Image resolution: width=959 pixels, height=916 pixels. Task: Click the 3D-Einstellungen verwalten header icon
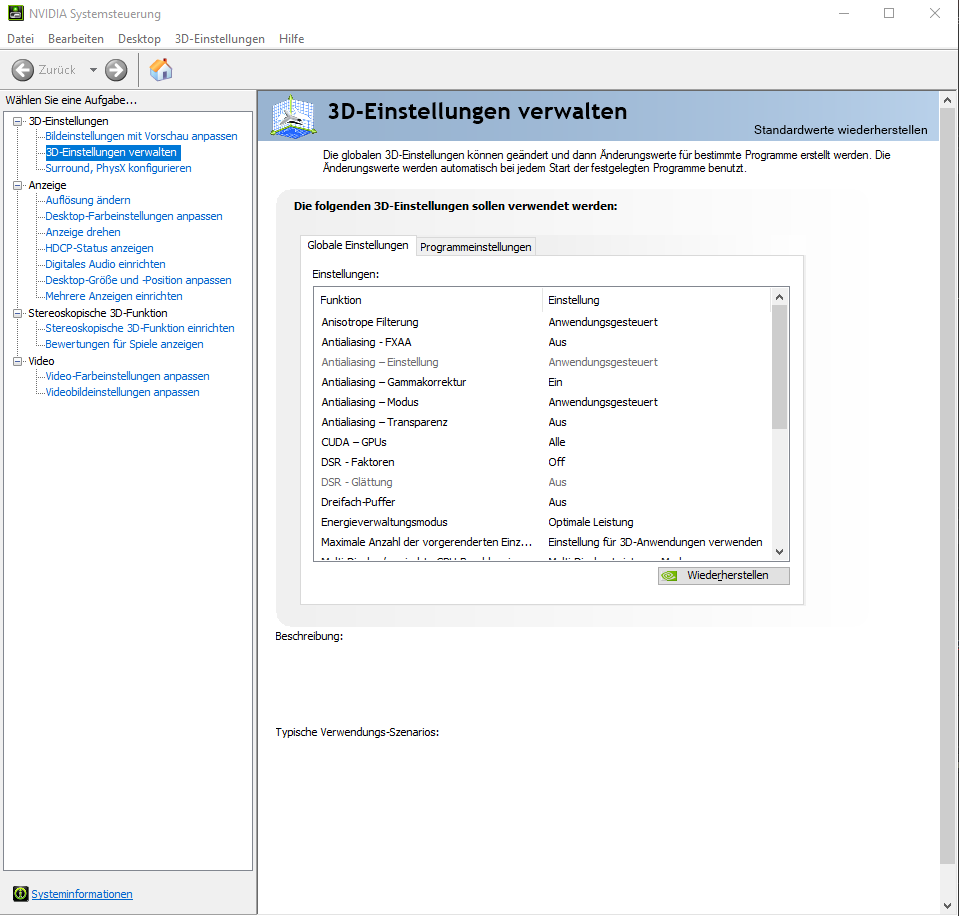tap(294, 116)
